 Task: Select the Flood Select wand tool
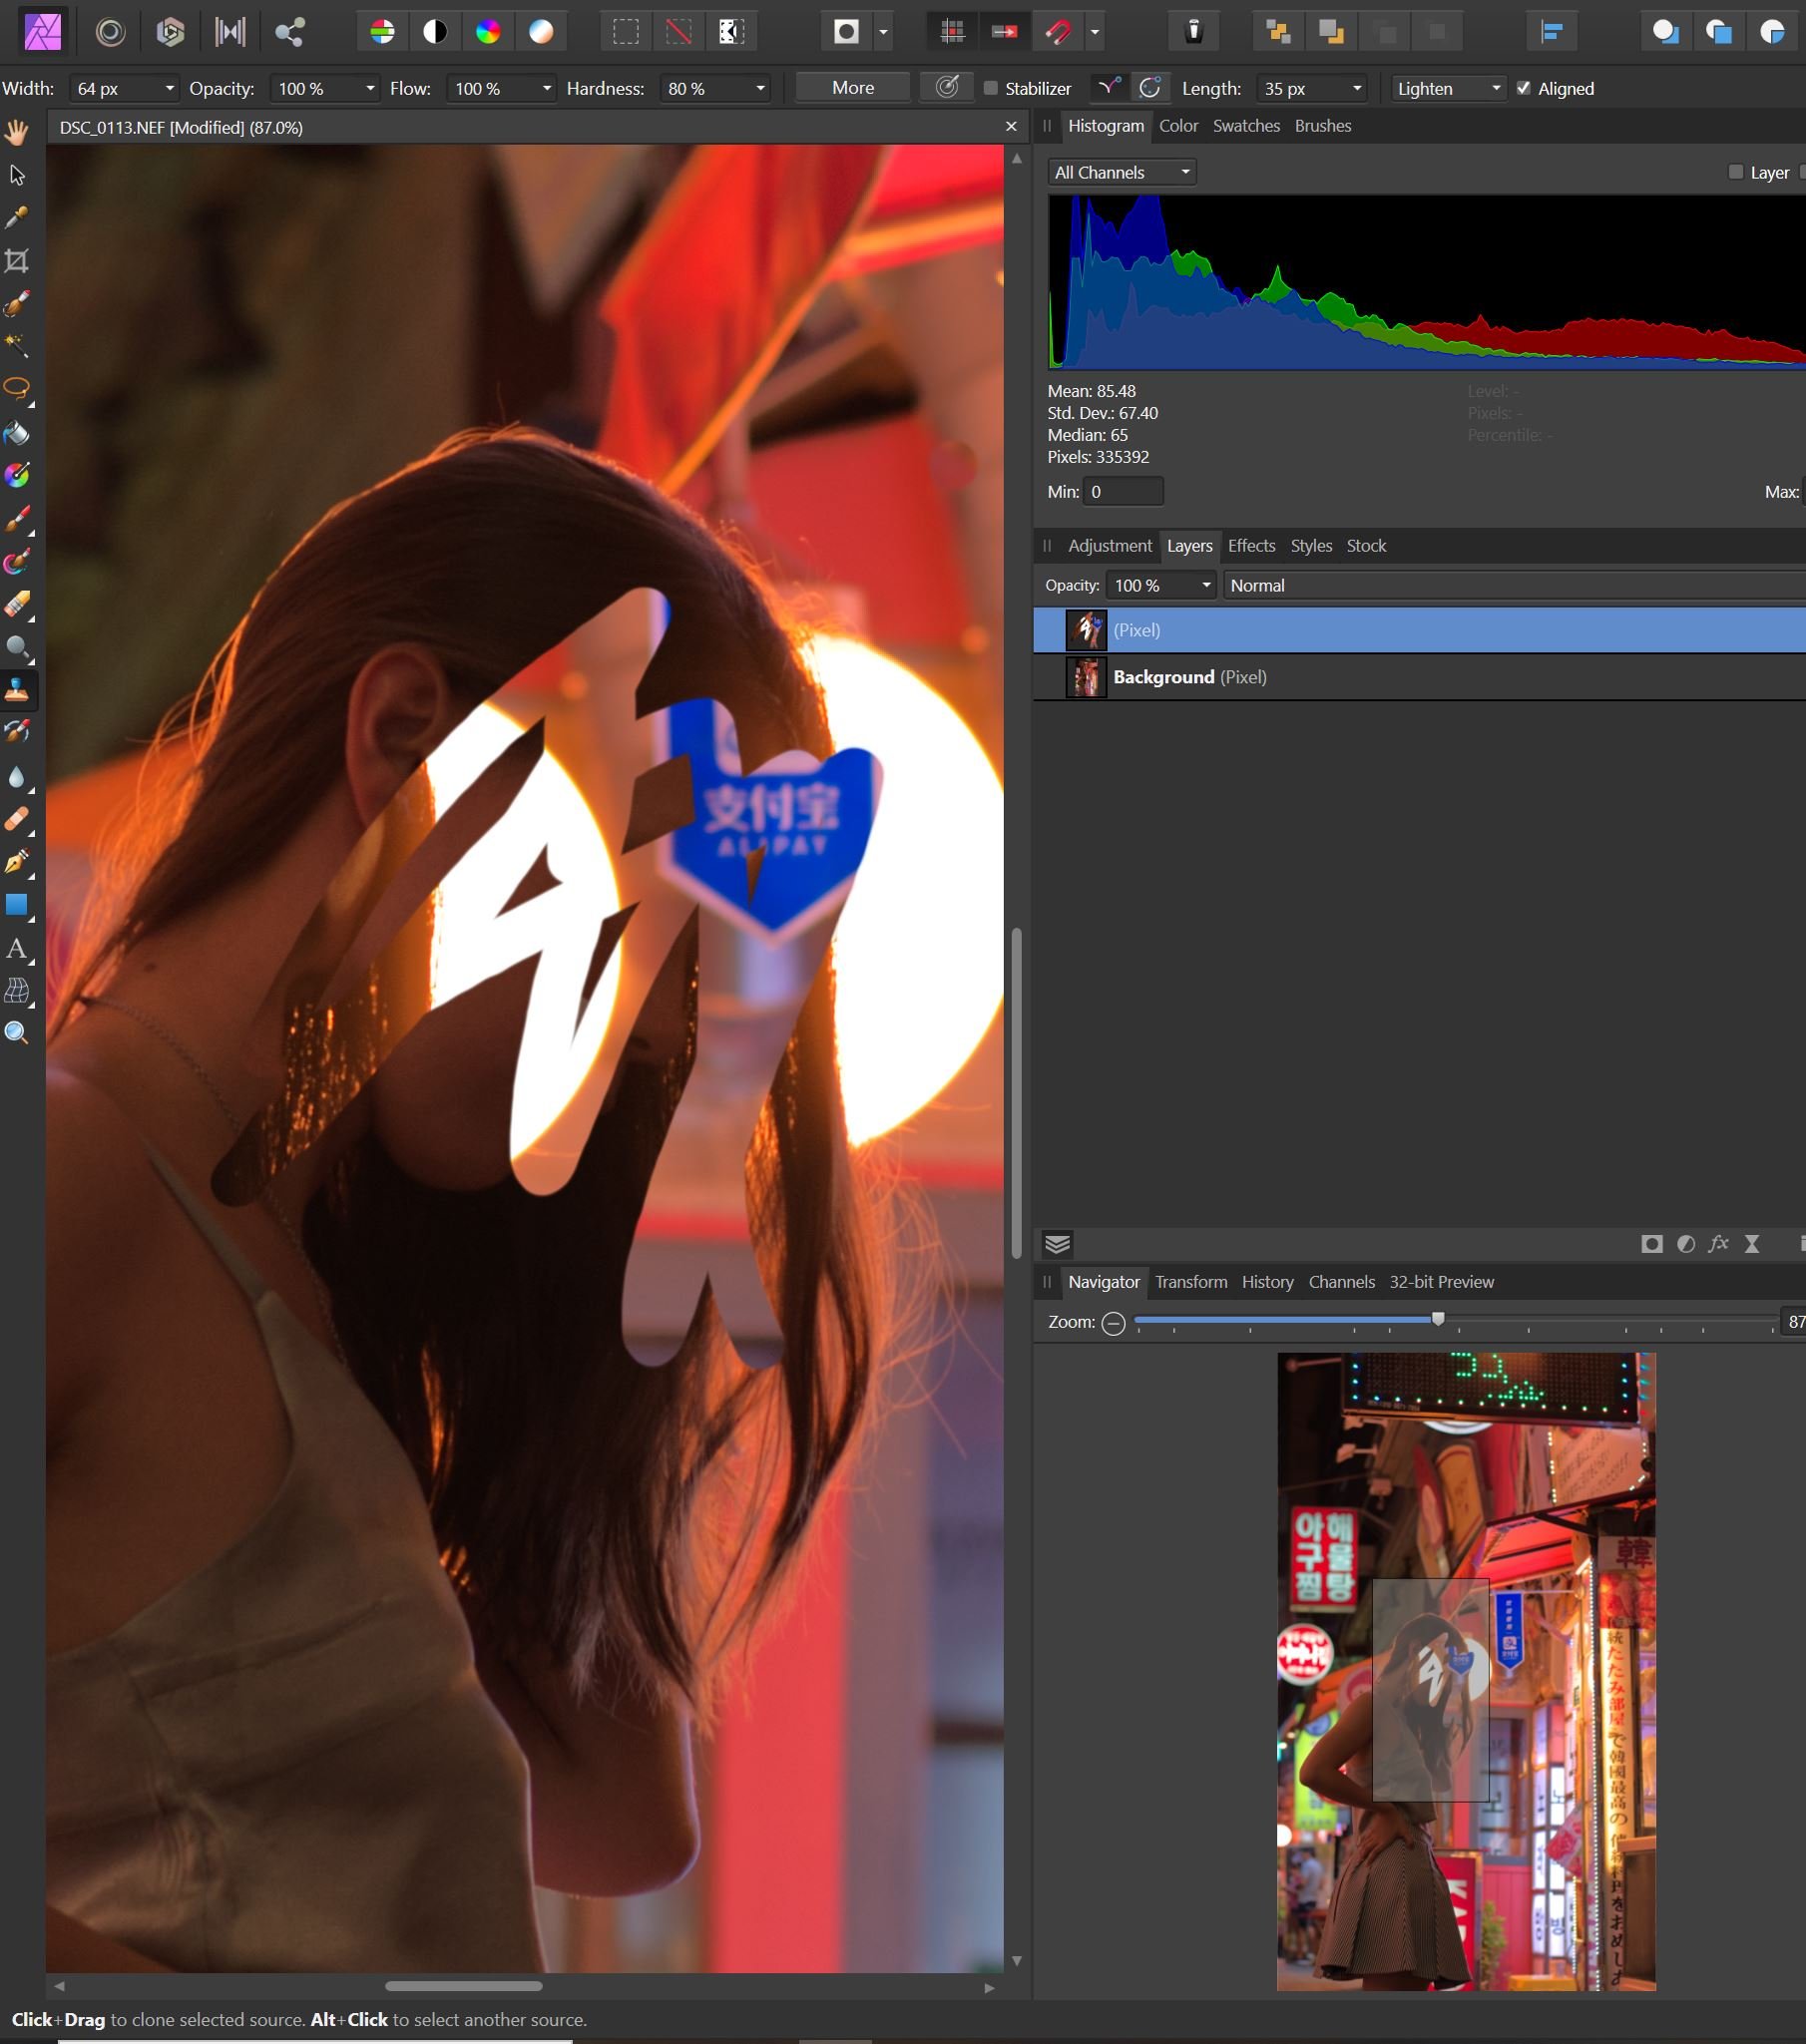[17, 347]
